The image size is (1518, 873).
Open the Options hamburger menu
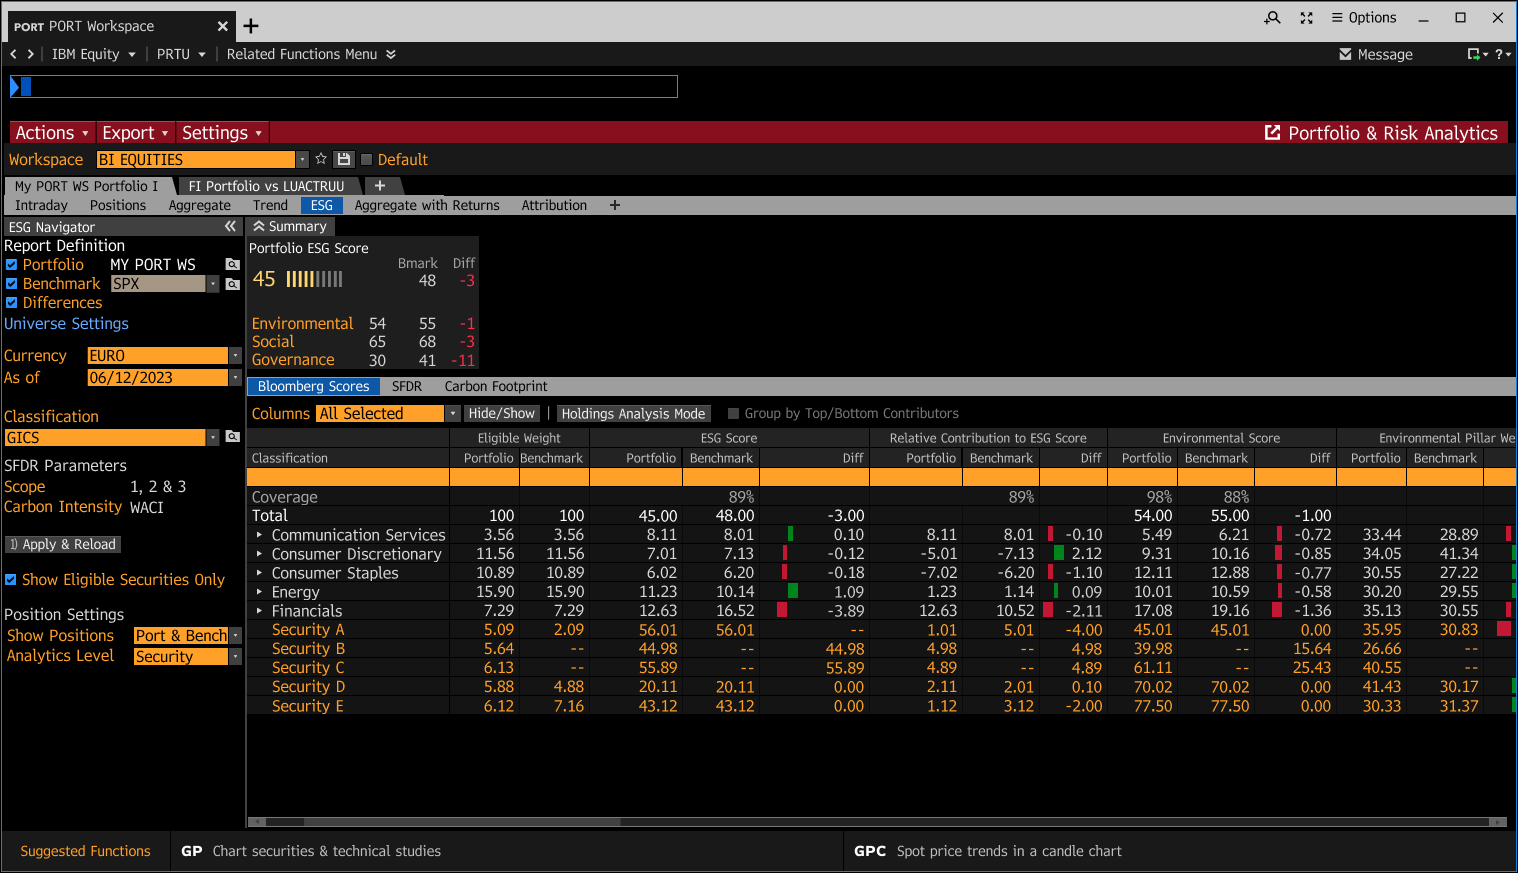1364,18
